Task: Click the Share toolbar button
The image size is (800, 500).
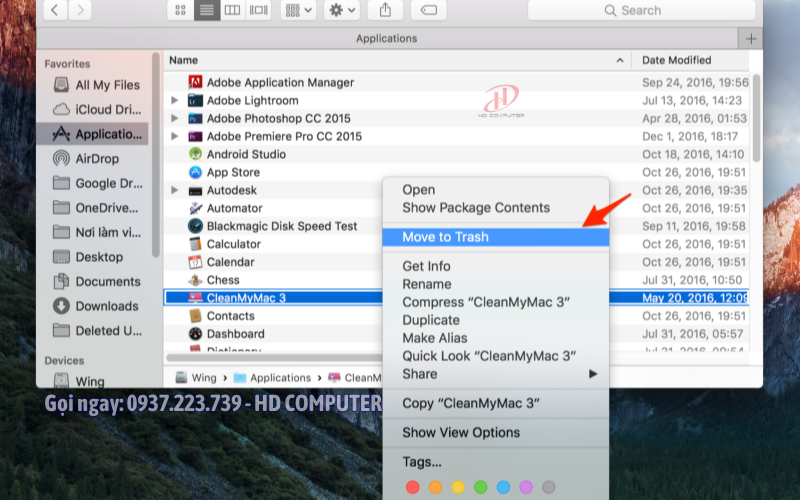Action: coord(385,10)
